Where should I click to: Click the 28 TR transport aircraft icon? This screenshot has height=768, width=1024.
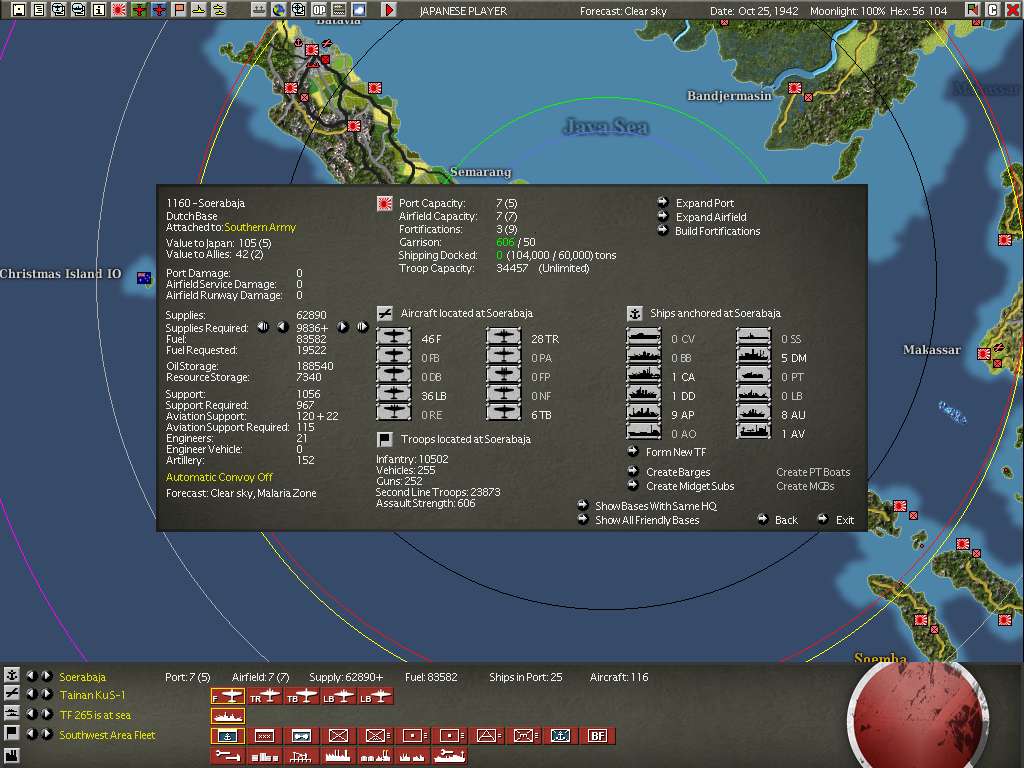tap(504, 338)
